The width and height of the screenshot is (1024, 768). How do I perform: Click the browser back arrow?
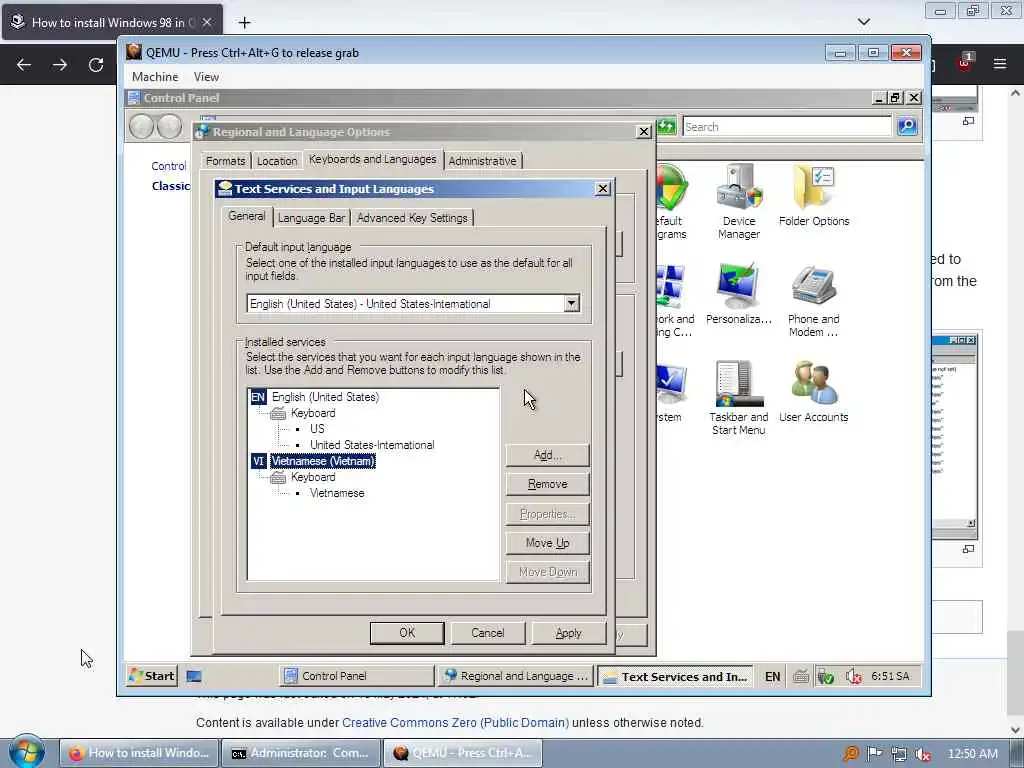24,65
